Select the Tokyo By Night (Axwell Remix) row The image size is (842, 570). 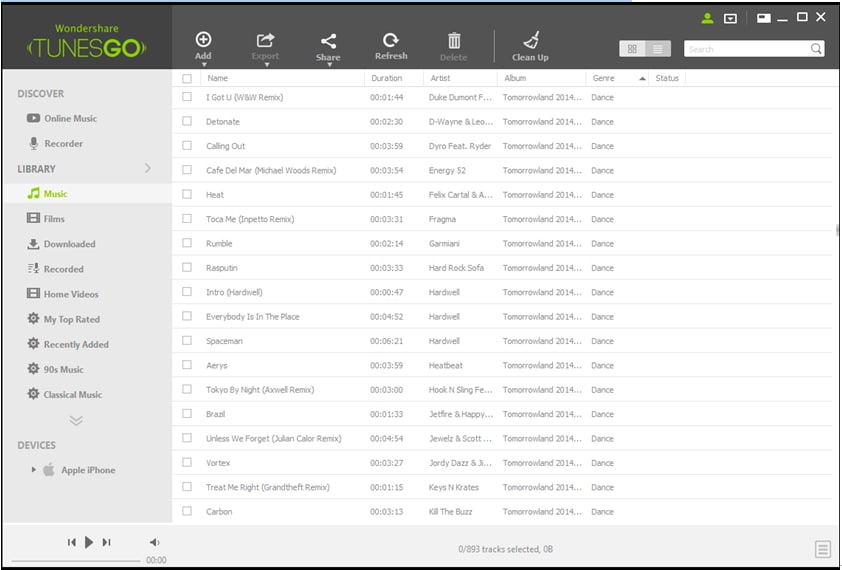click(502, 389)
